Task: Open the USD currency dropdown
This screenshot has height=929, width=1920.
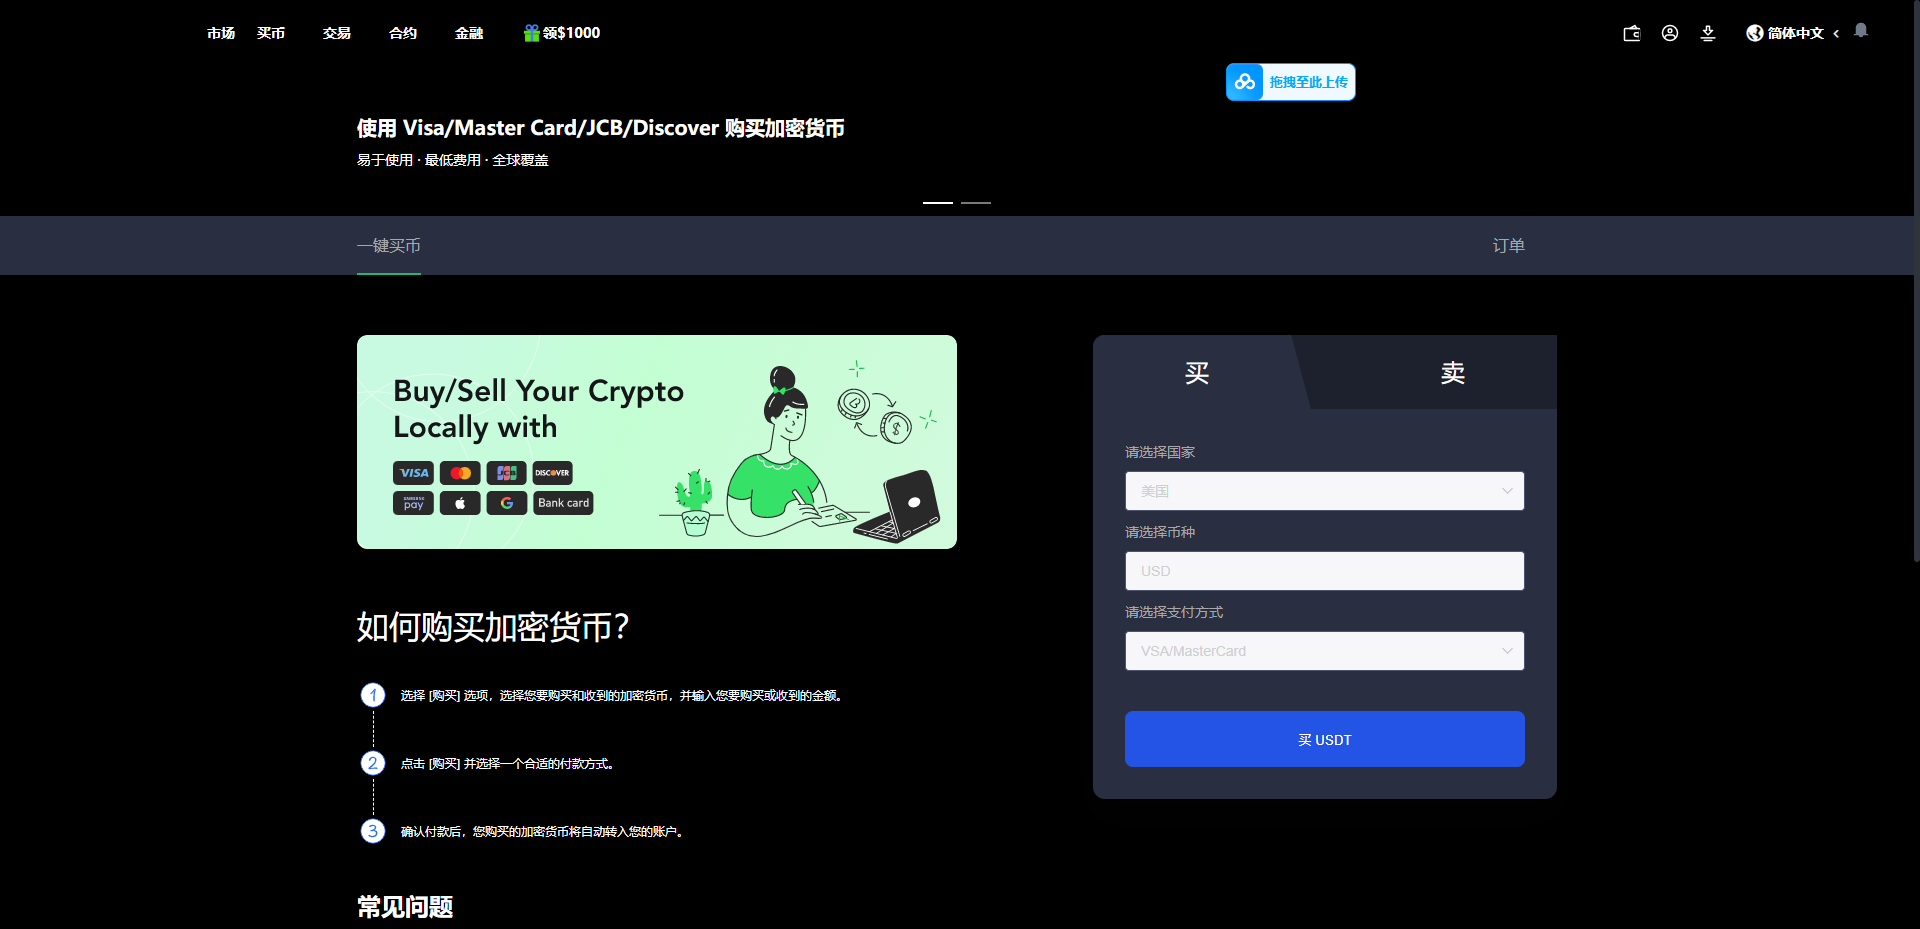Action: (1324, 570)
